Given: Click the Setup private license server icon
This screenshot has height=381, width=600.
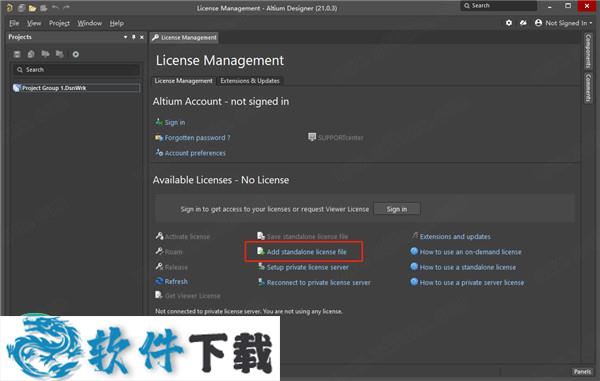Looking at the screenshot, I should click(x=261, y=266).
